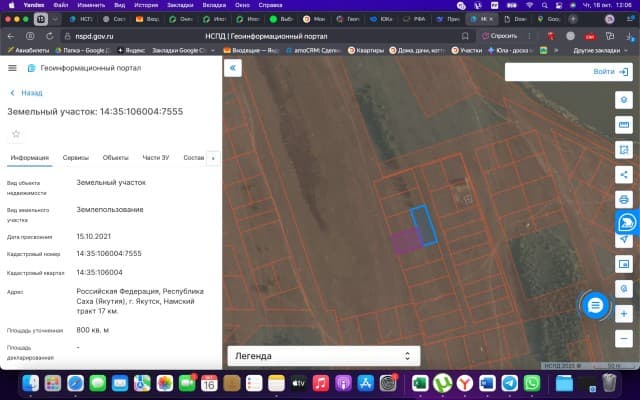The image size is (640, 400).
Task: Zoom in on the map with plus
Action: pyautogui.click(x=624, y=313)
